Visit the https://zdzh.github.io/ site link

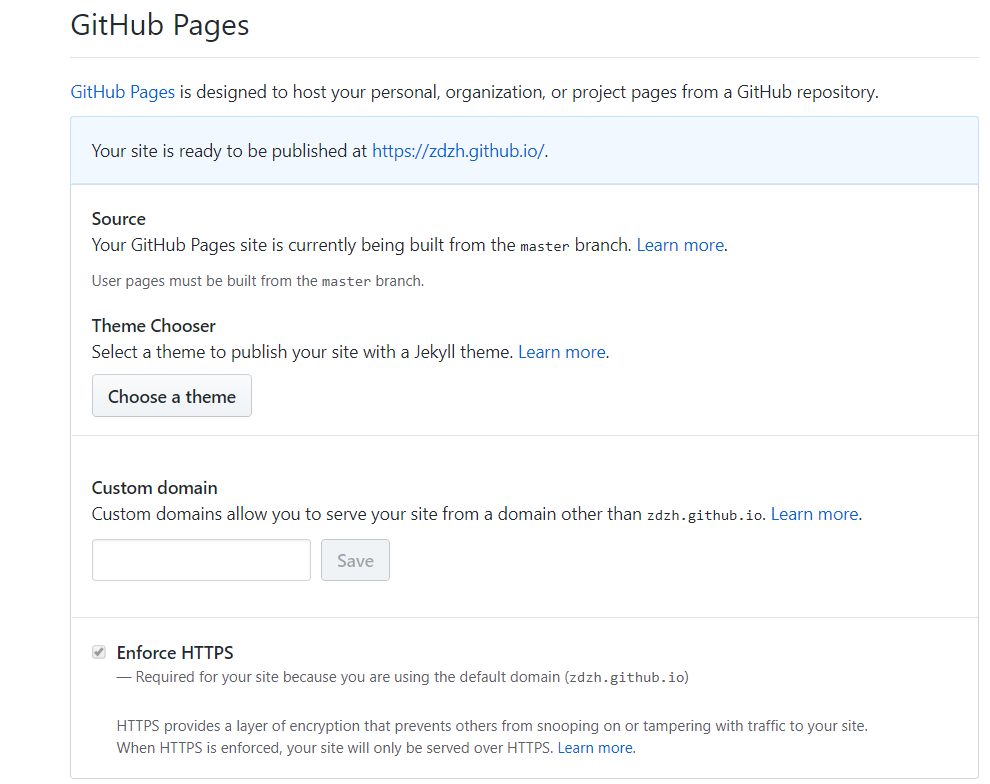[458, 151]
